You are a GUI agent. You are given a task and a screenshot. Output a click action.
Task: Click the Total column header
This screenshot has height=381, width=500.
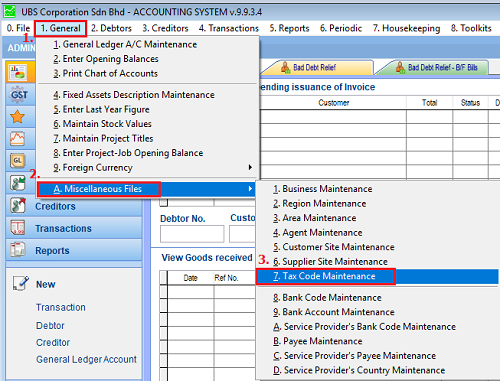(429, 103)
